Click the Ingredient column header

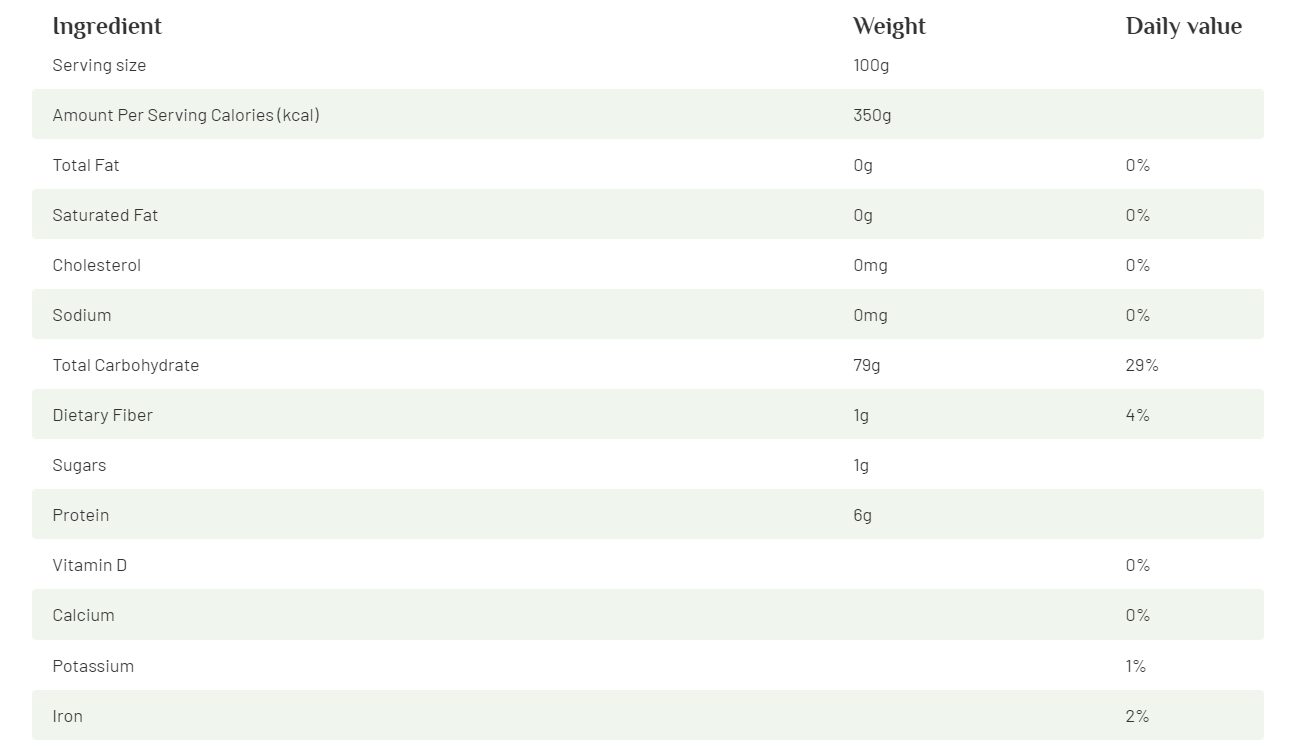[x=107, y=27]
